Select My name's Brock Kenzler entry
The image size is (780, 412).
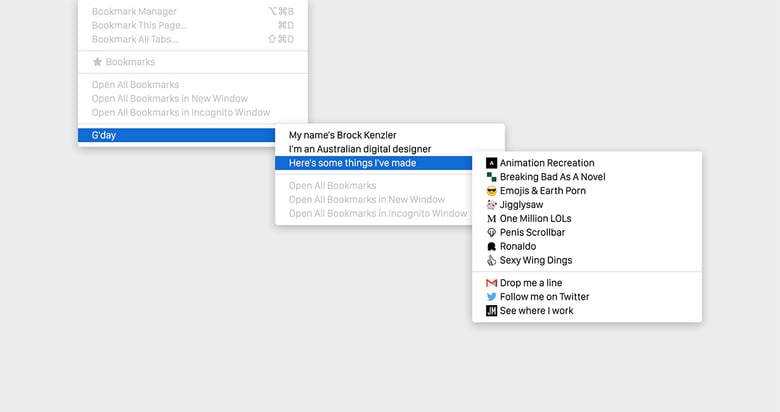(x=342, y=135)
